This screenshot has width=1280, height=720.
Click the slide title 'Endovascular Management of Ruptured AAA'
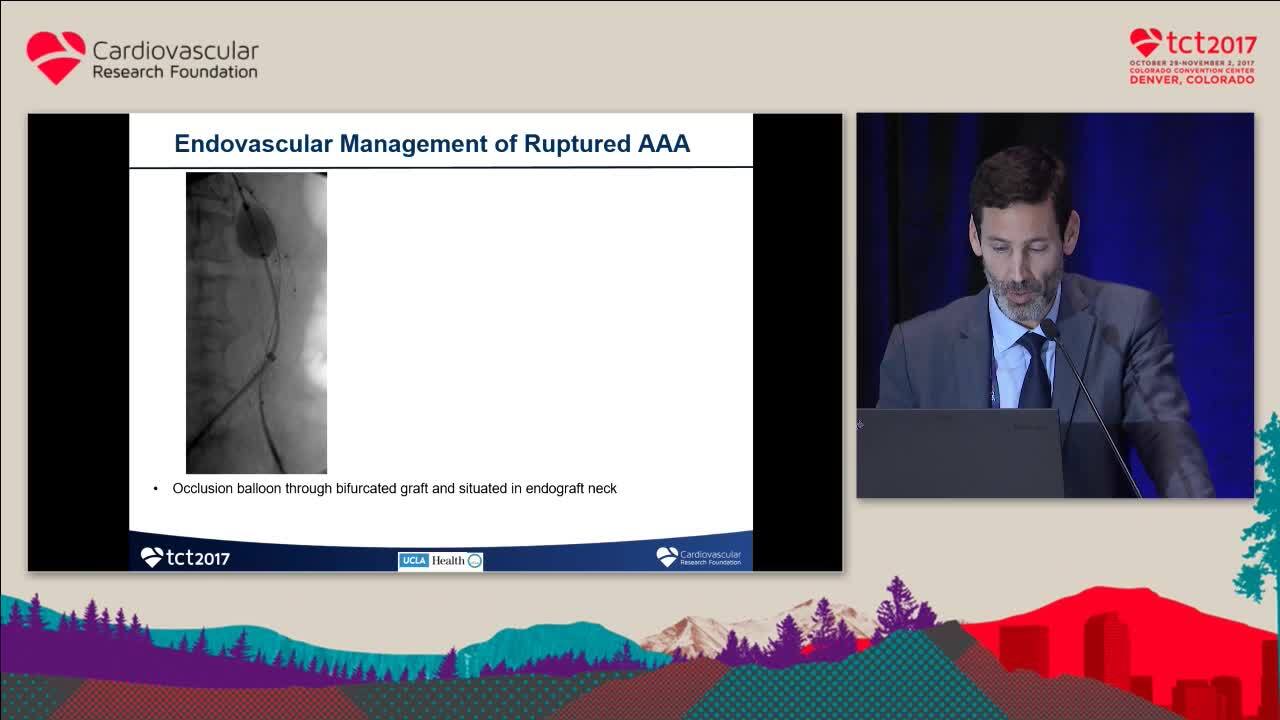[432, 144]
